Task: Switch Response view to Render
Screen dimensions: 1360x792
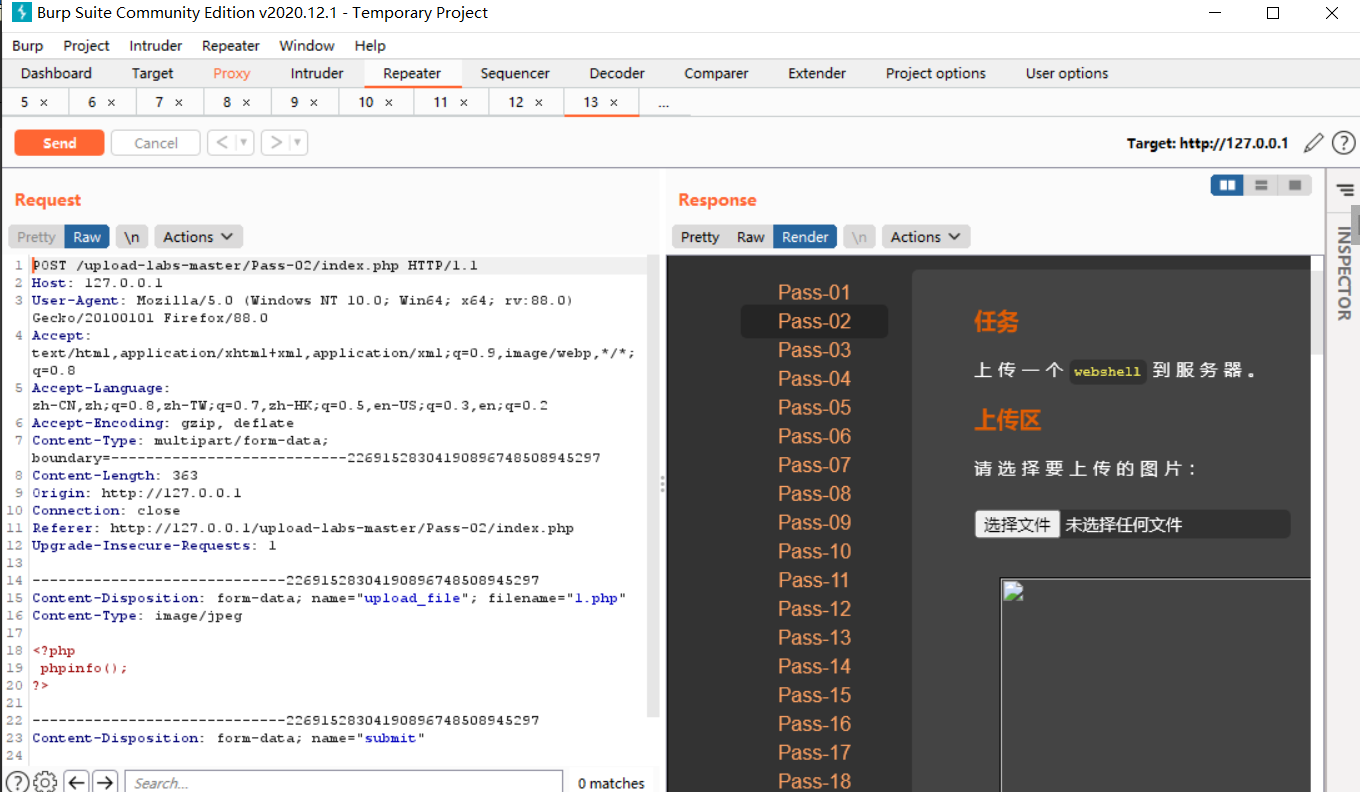Action: coord(805,237)
